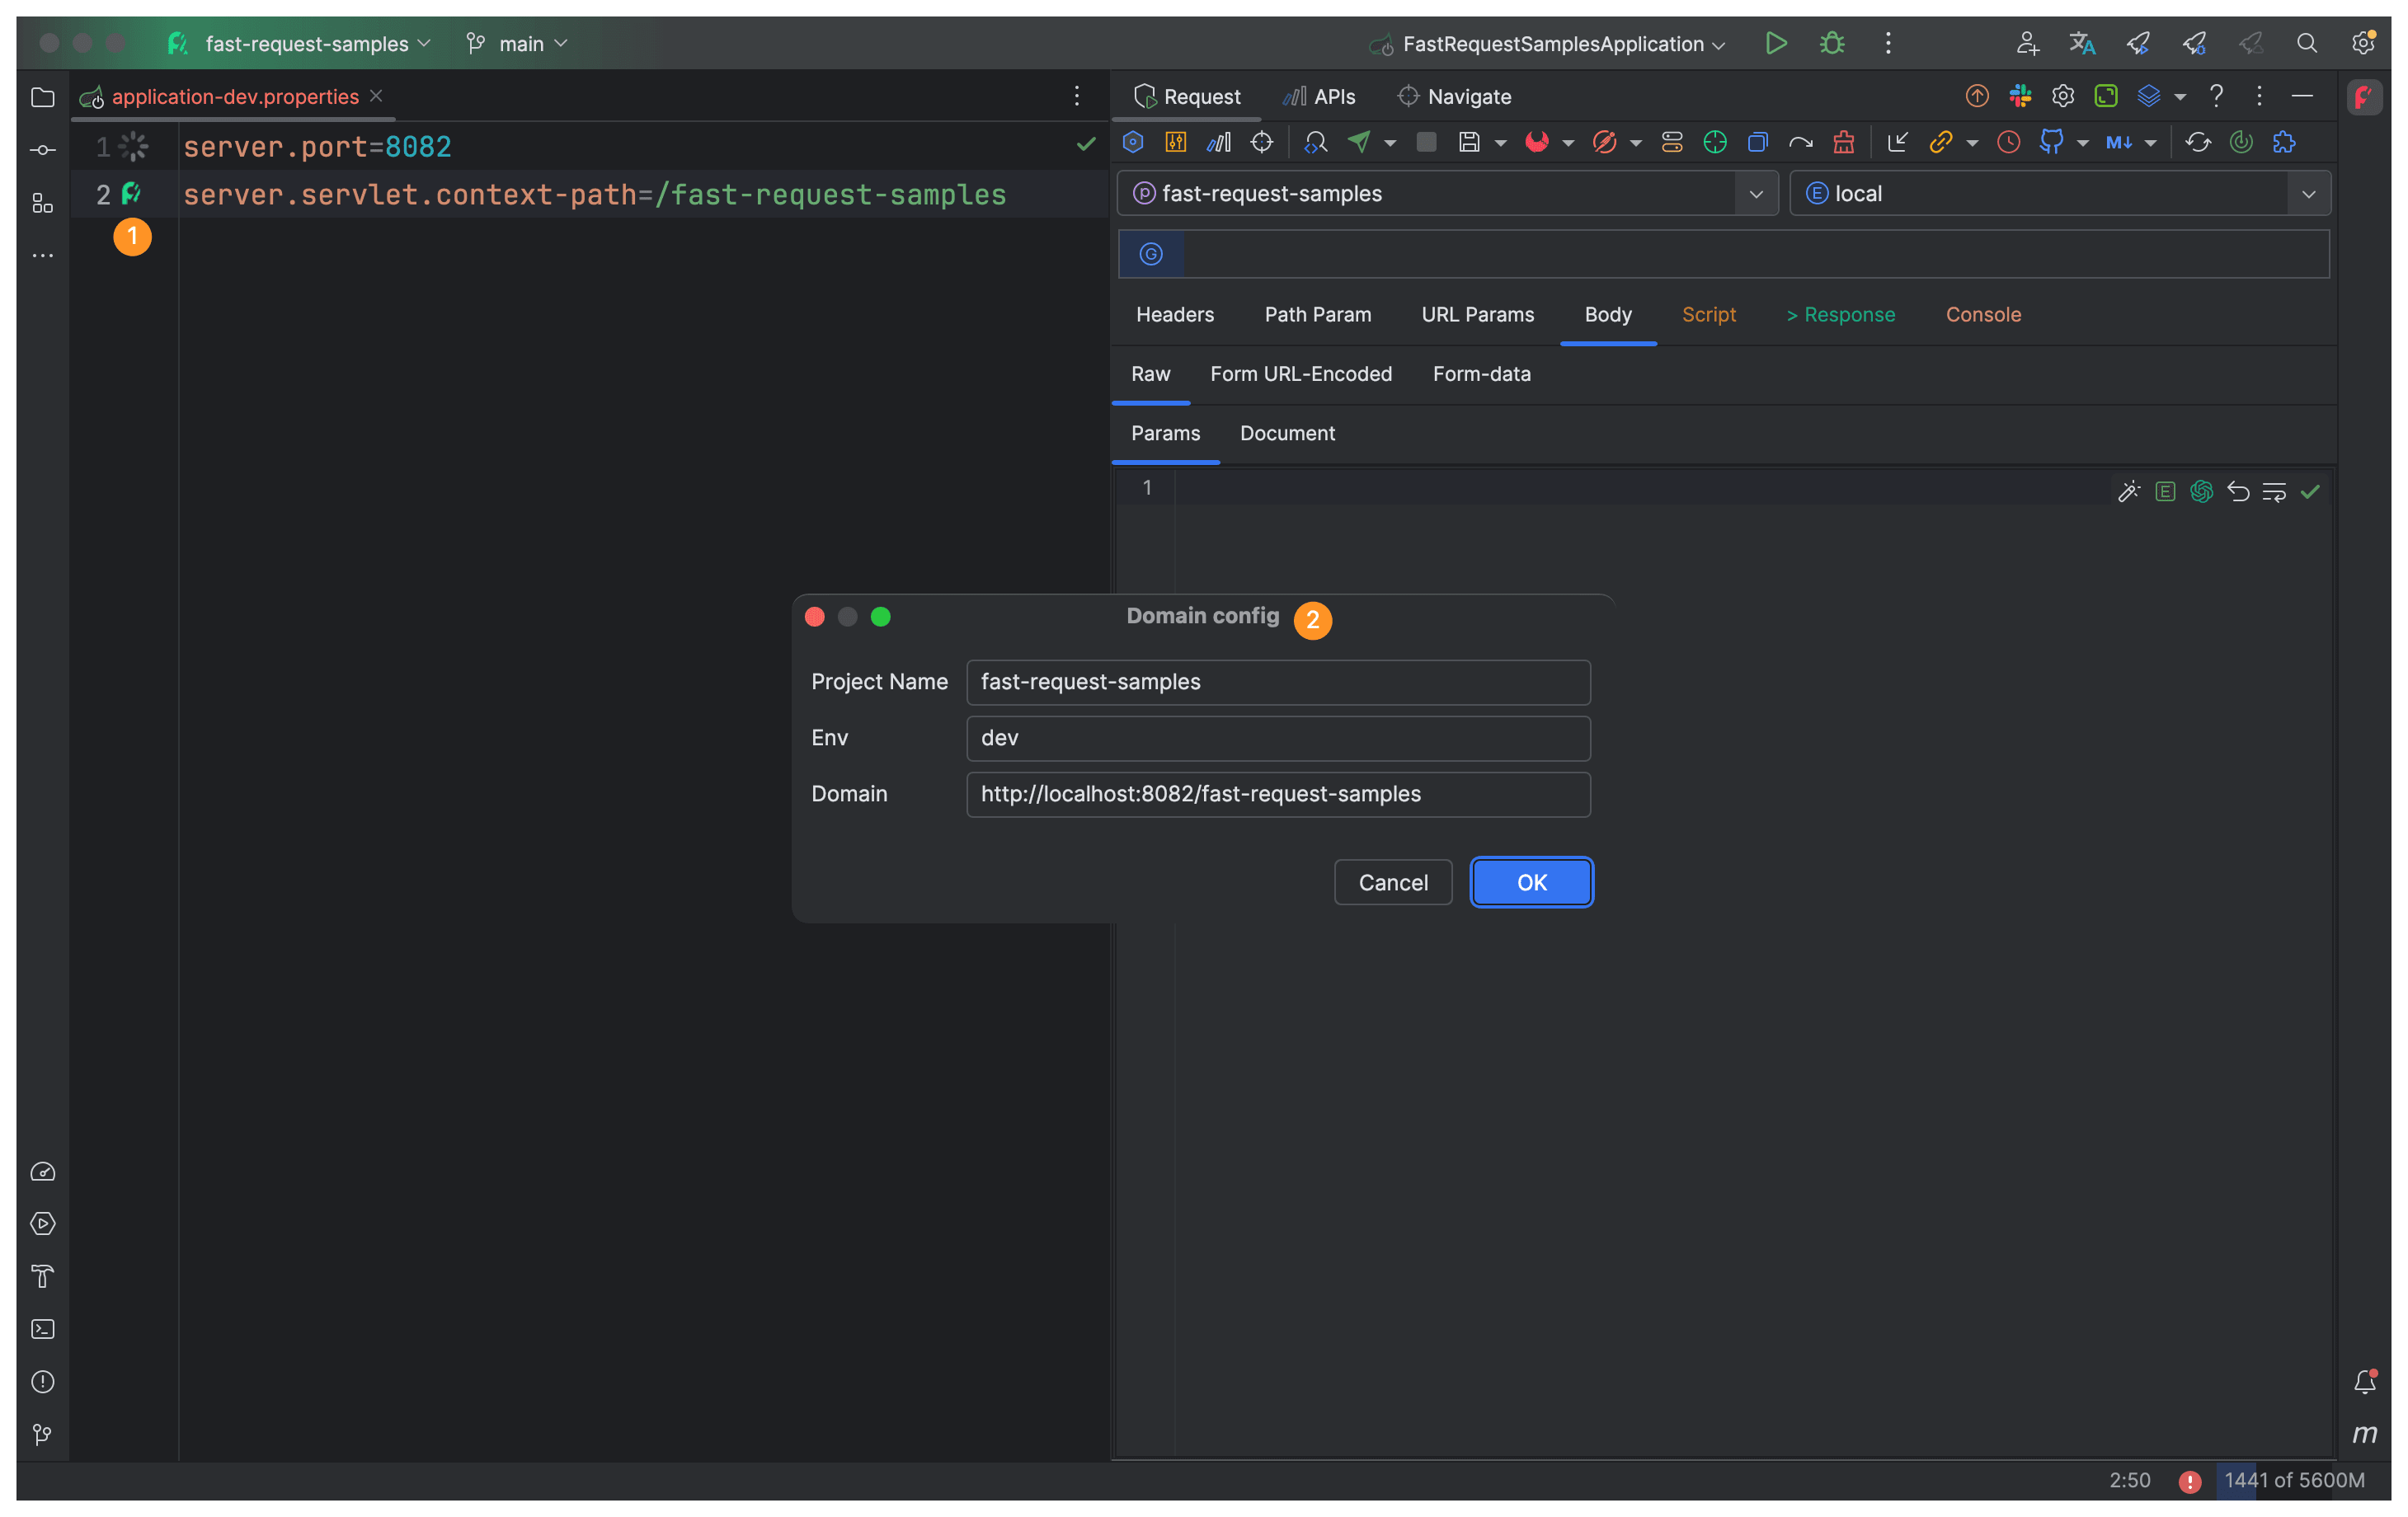Run FastRequestSamplesApplication with the run icon

coord(1776,43)
